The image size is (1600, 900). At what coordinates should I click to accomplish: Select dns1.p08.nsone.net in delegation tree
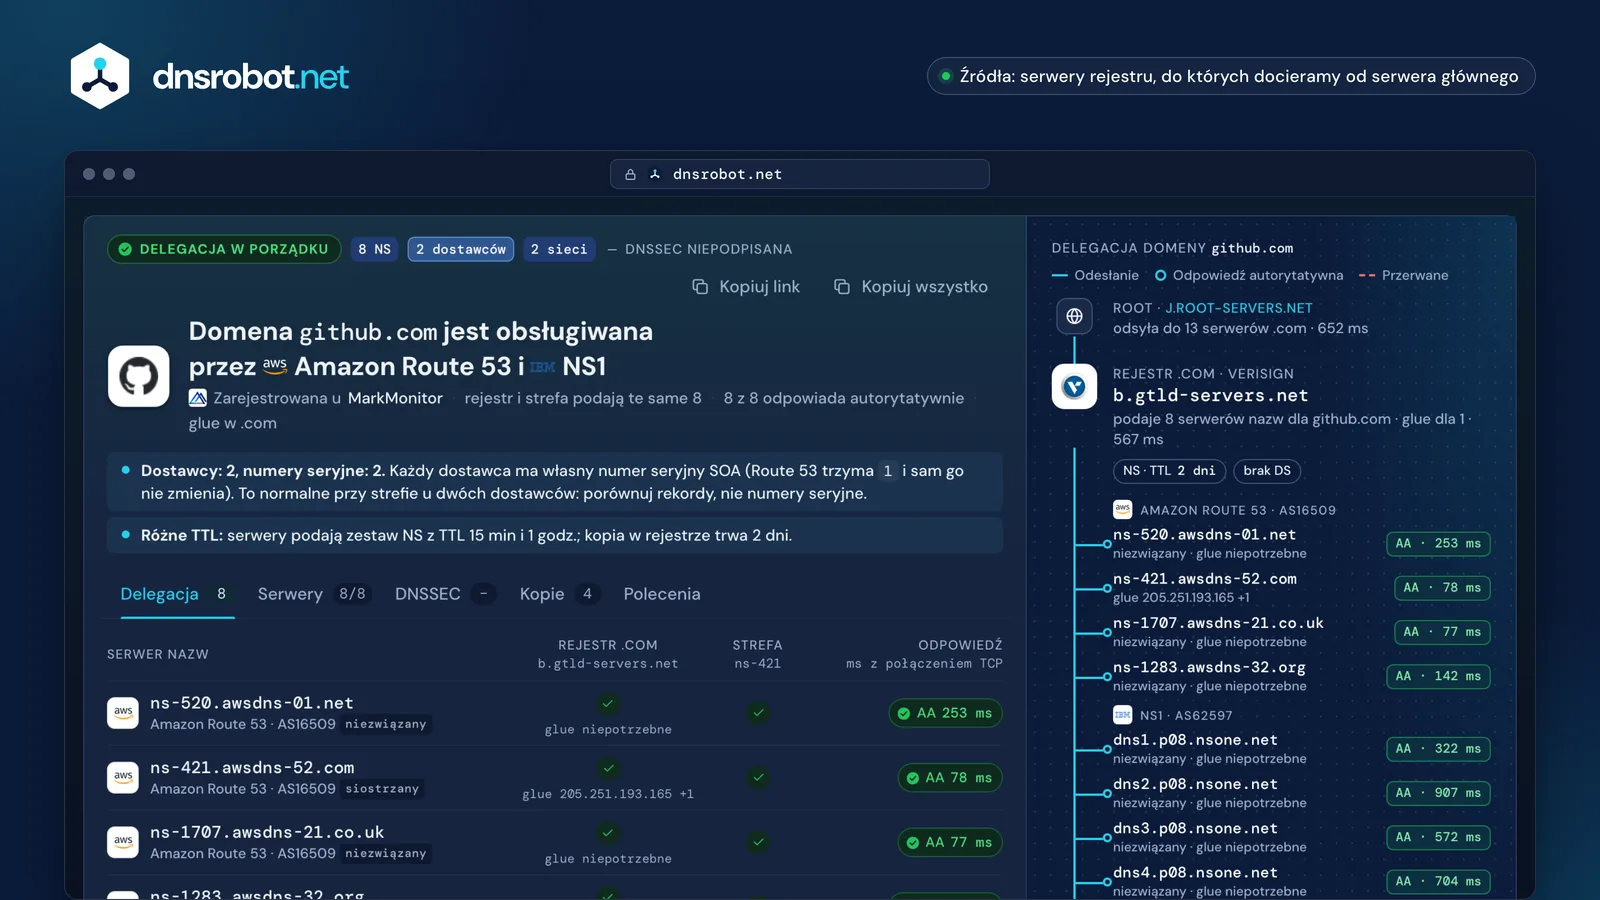pyautogui.click(x=1195, y=740)
